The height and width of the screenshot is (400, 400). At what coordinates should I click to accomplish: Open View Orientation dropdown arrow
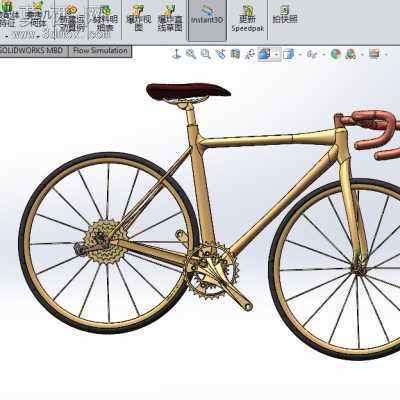coord(277,54)
